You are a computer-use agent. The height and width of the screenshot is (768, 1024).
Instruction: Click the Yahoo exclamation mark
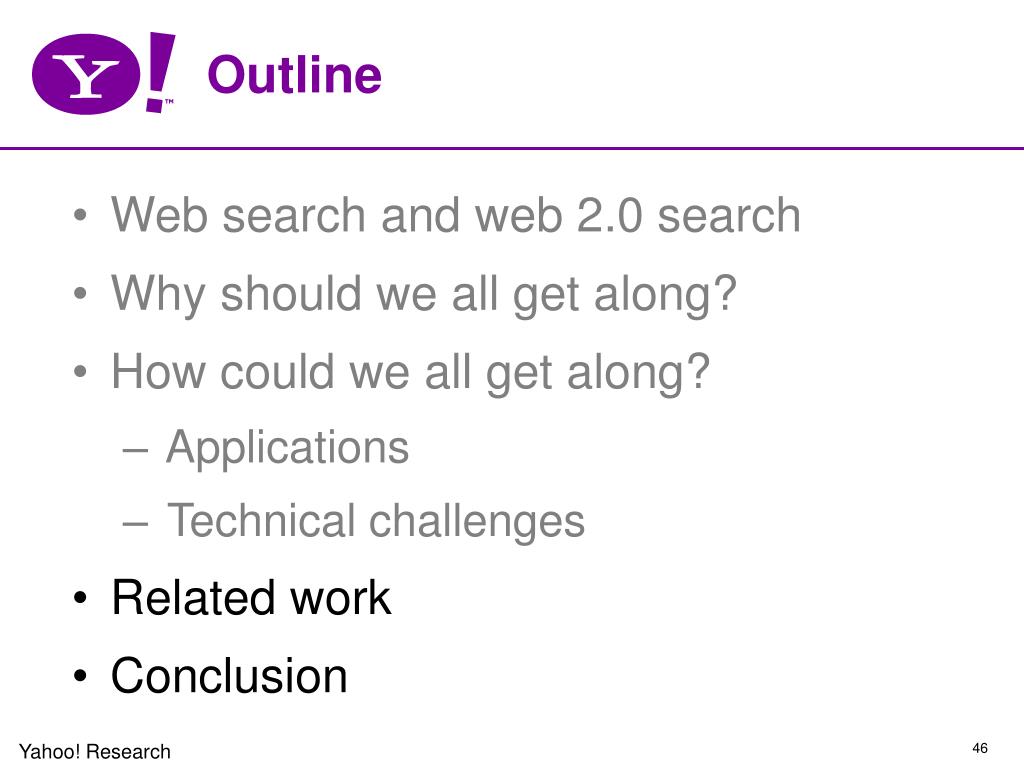159,72
